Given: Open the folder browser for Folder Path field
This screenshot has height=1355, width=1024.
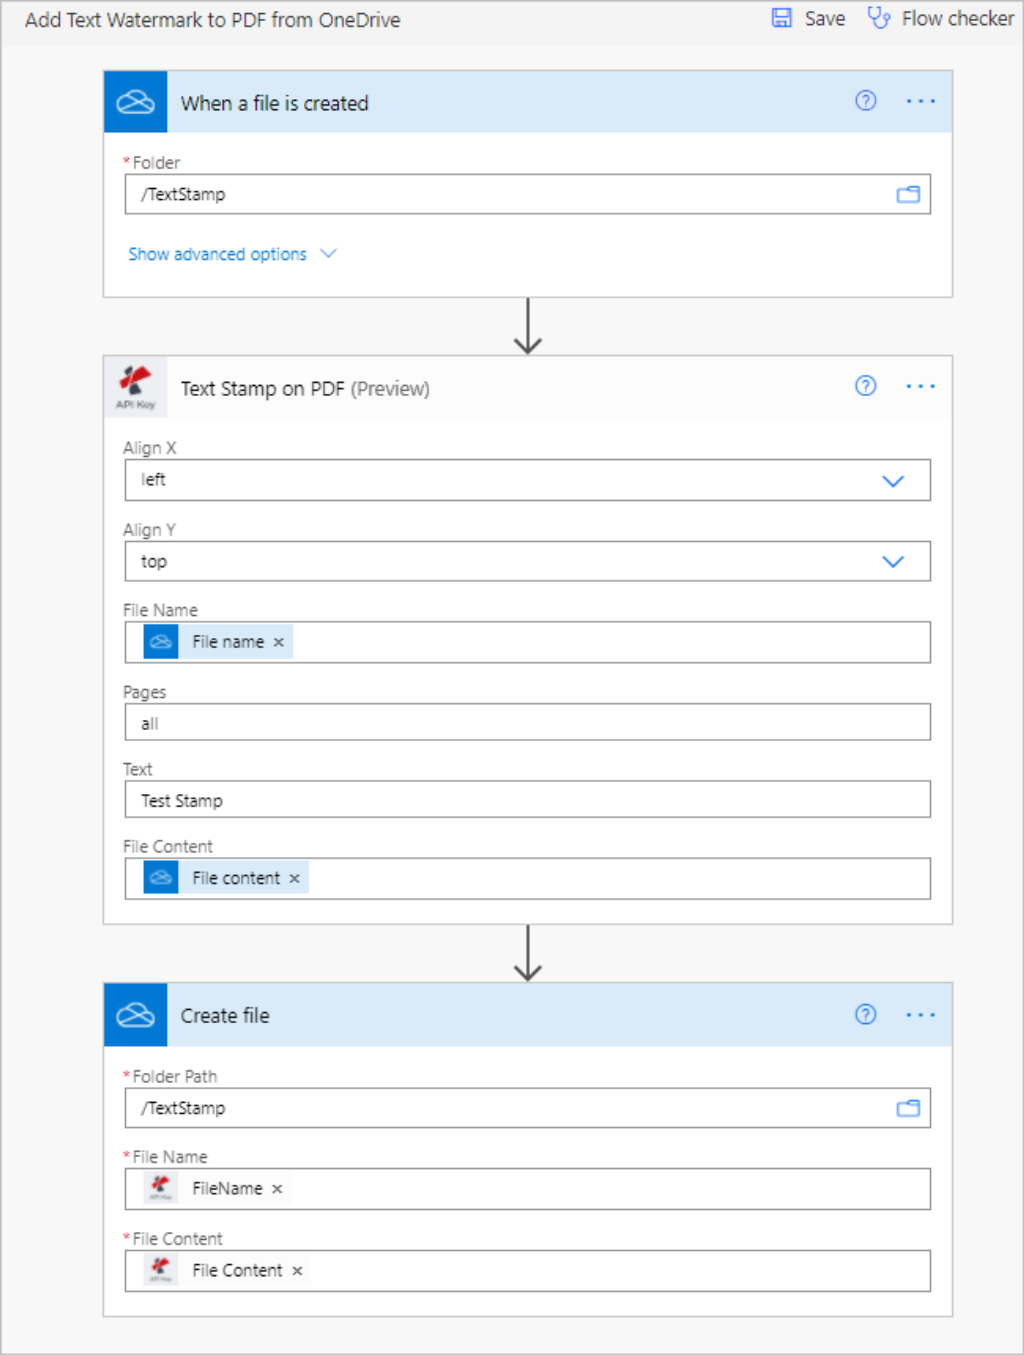Looking at the screenshot, I should (x=907, y=1108).
